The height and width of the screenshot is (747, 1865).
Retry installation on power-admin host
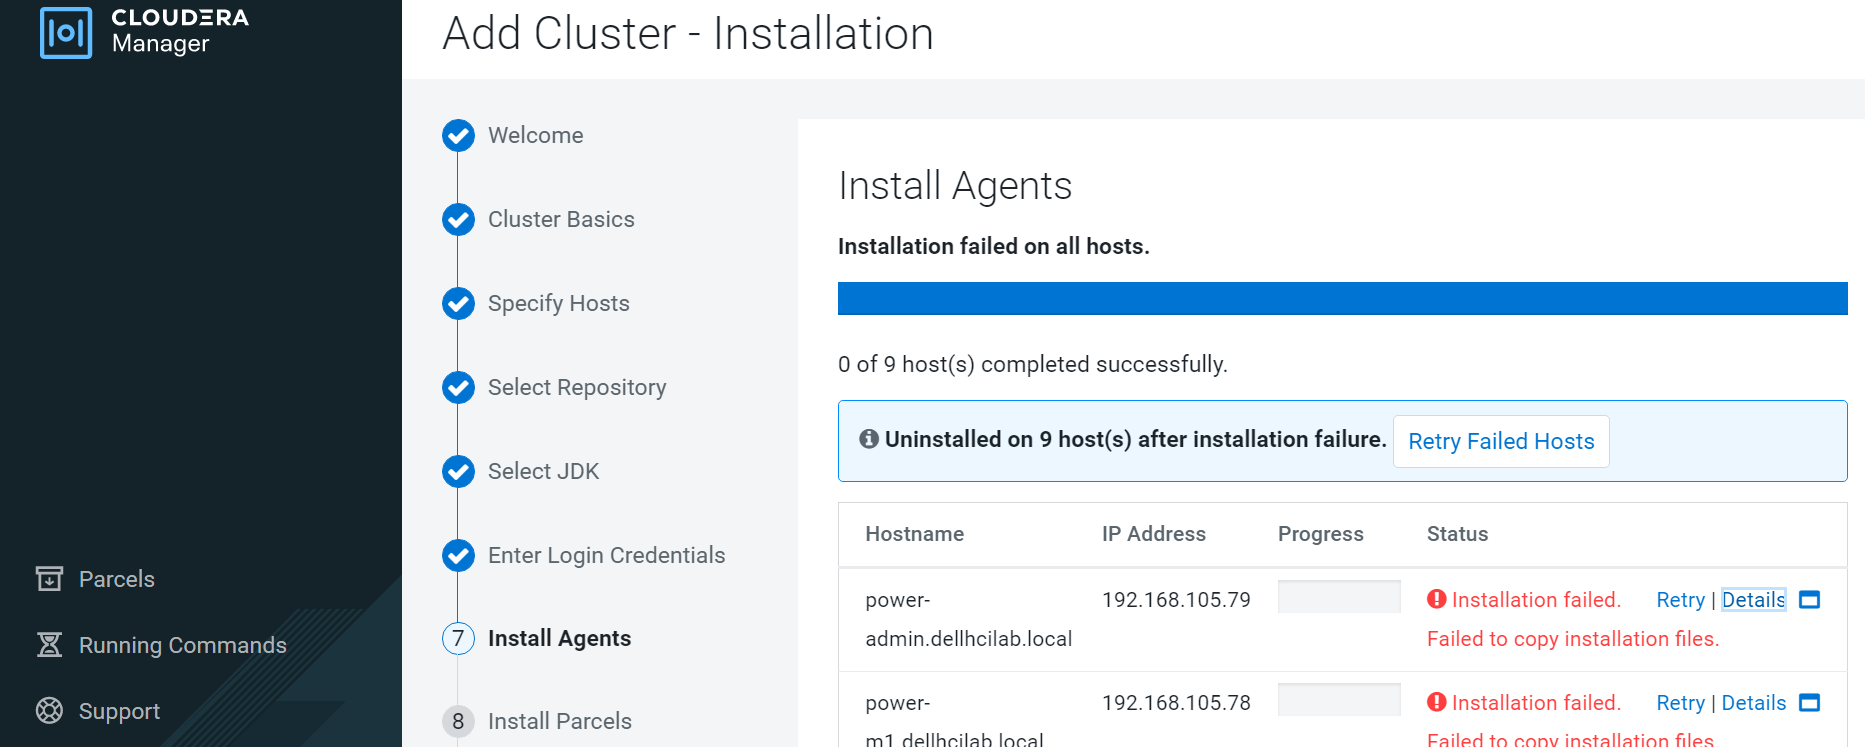point(1680,600)
